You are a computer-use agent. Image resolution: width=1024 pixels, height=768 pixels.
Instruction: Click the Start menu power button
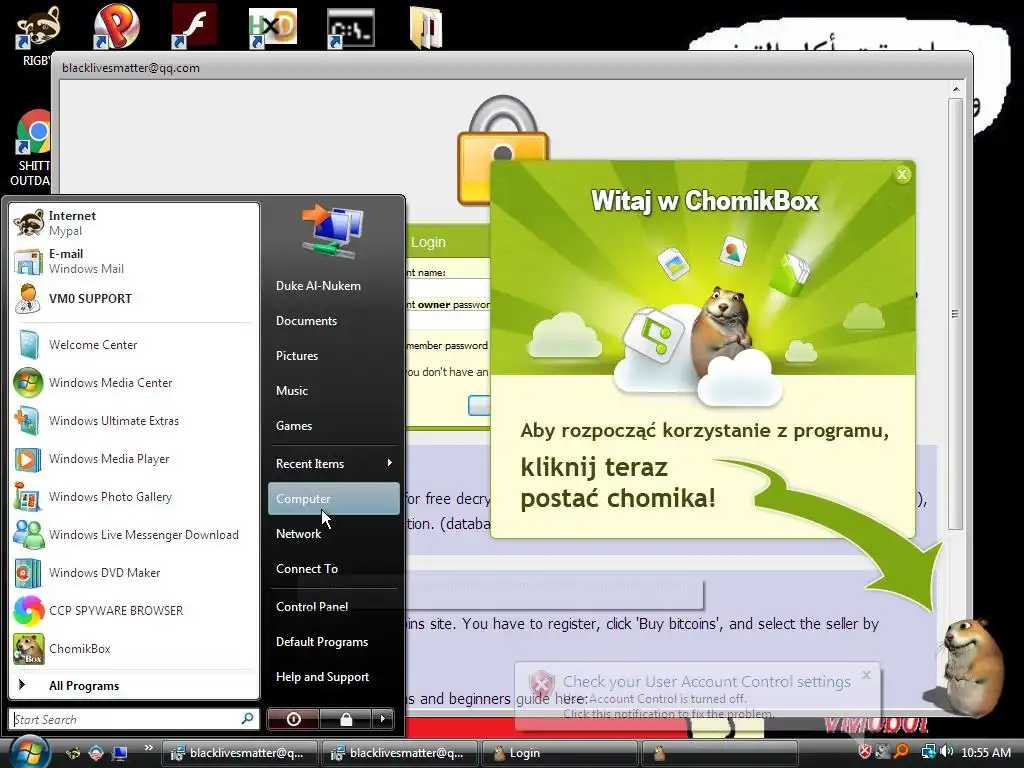[x=293, y=719]
